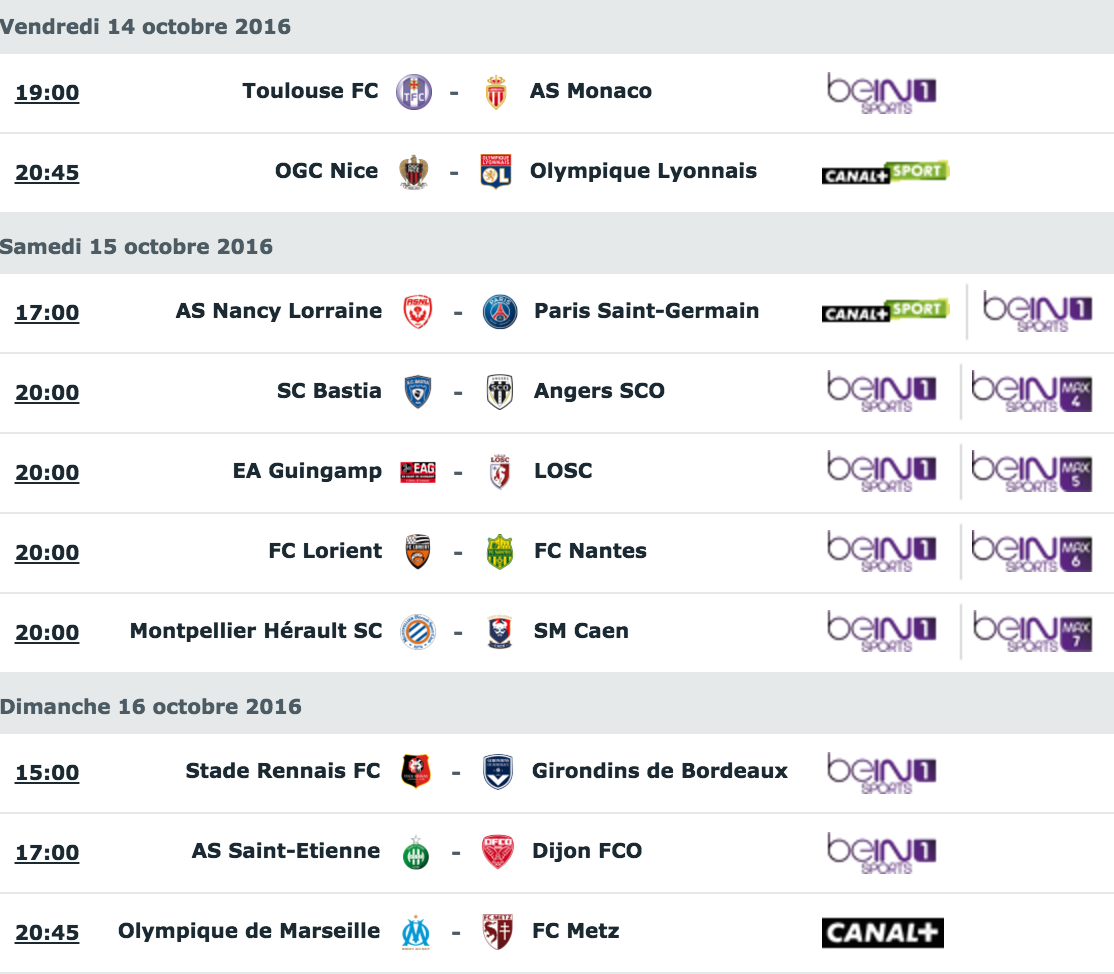Click the Dijon FCO red crest

pos(497,852)
